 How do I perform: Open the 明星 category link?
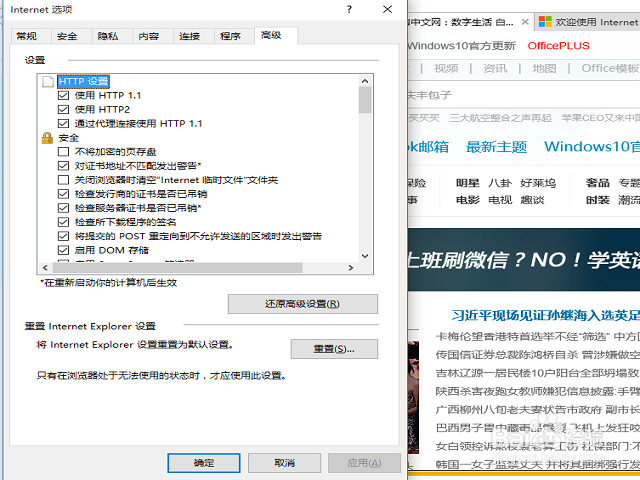pyautogui.click(x=467, y=183)
